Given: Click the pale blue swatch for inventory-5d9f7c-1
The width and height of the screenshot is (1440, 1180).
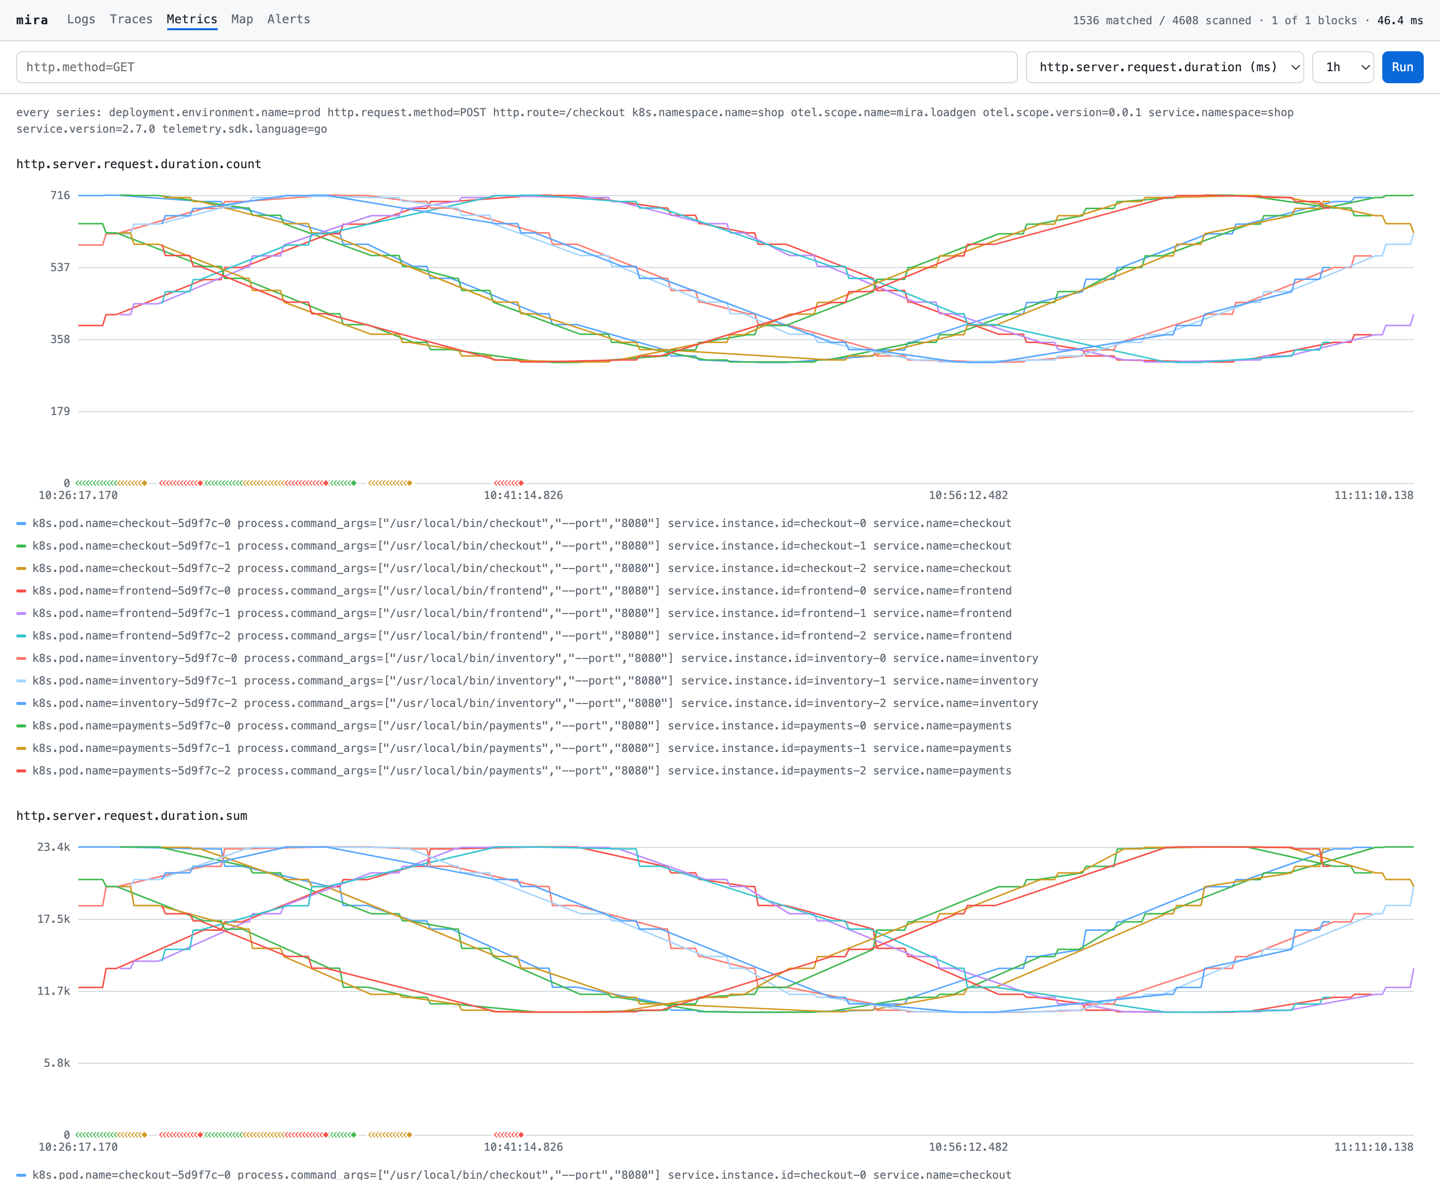Looking at the screenshot, I should (21, 681).
